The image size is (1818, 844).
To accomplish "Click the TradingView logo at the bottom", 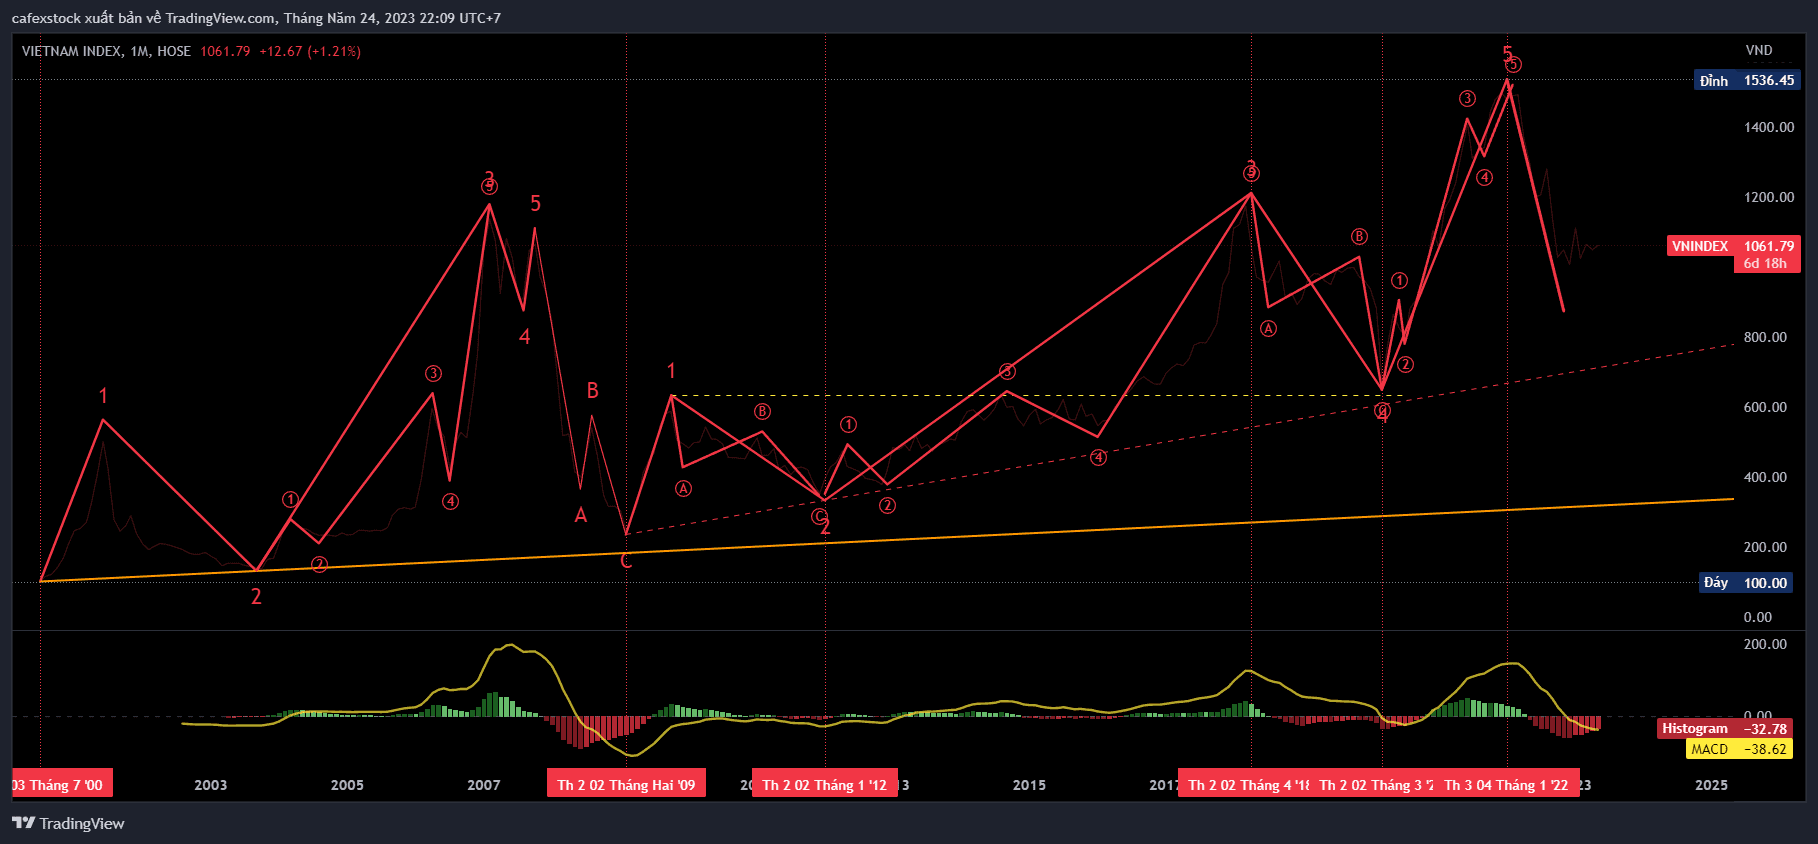I will click(x=68, y=823).
